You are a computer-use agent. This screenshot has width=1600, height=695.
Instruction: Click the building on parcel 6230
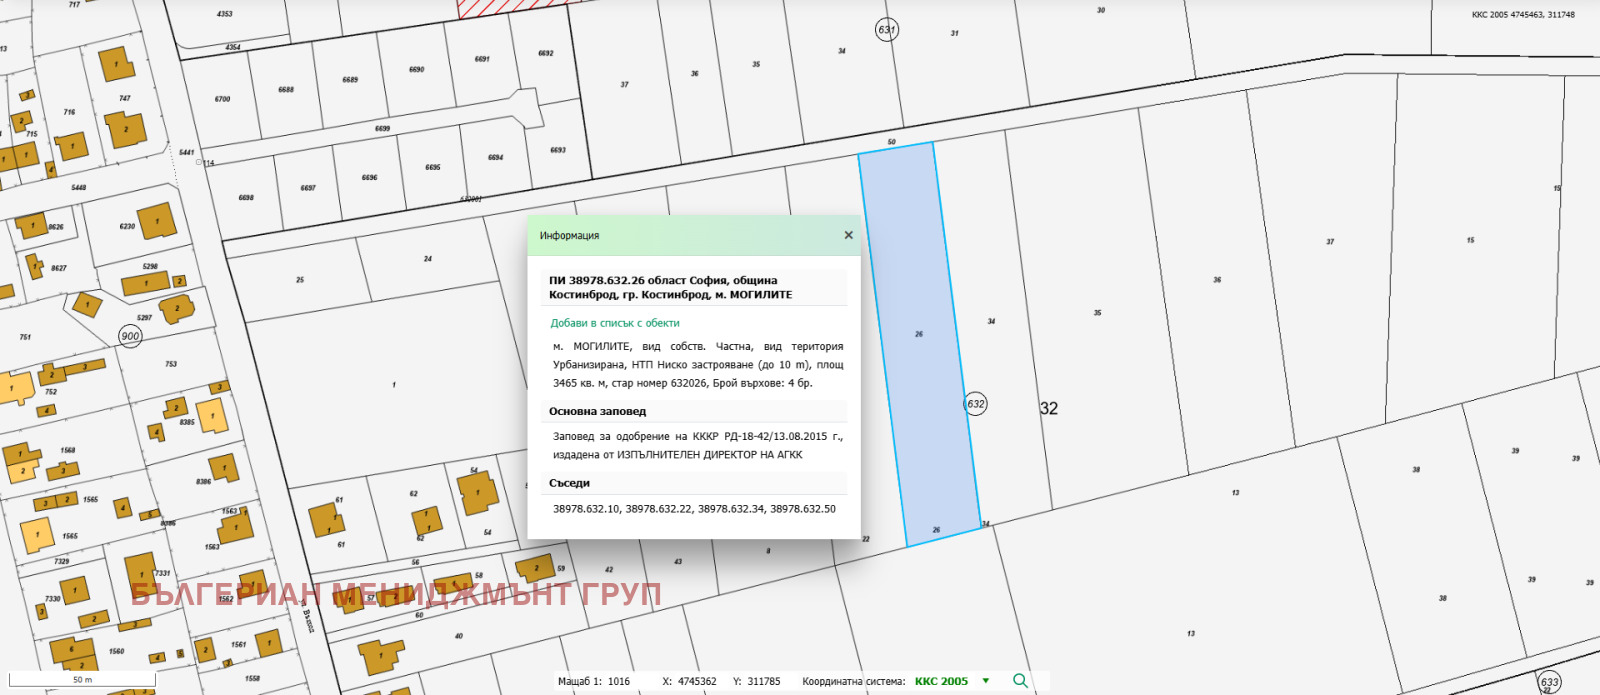[157, 221]
